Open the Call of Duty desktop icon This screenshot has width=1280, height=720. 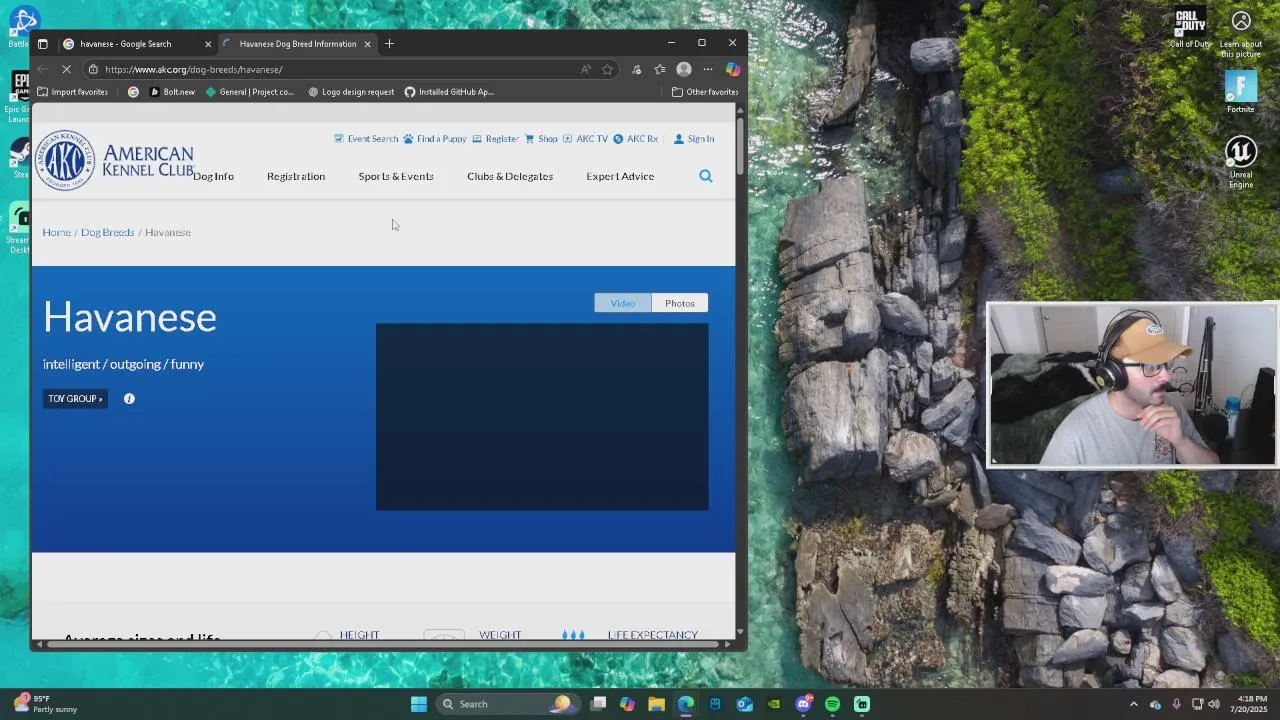(1190, 28)
